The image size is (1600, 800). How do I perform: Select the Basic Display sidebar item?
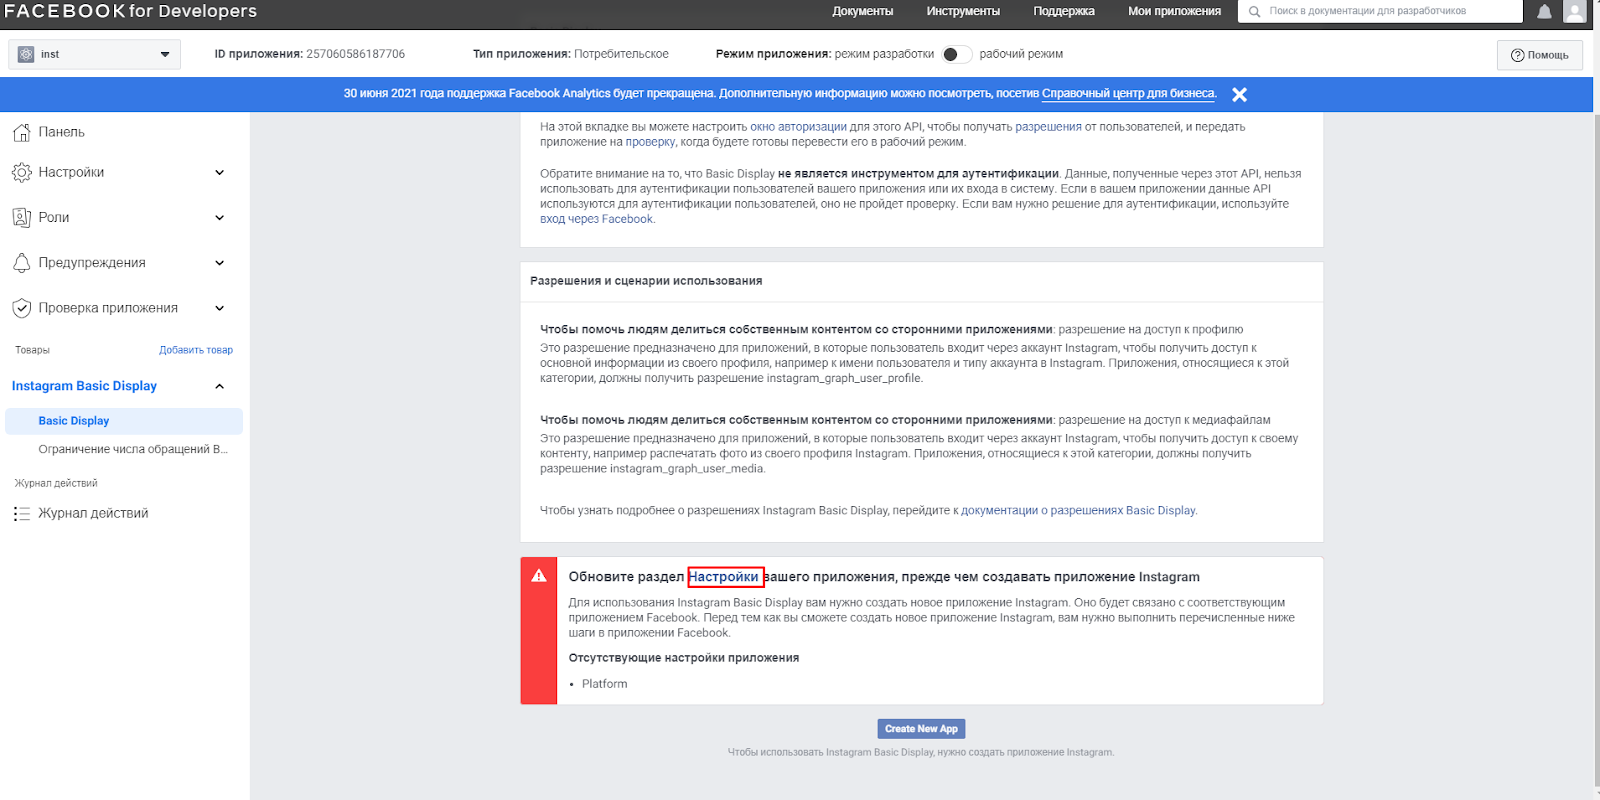tap(124, 421)
